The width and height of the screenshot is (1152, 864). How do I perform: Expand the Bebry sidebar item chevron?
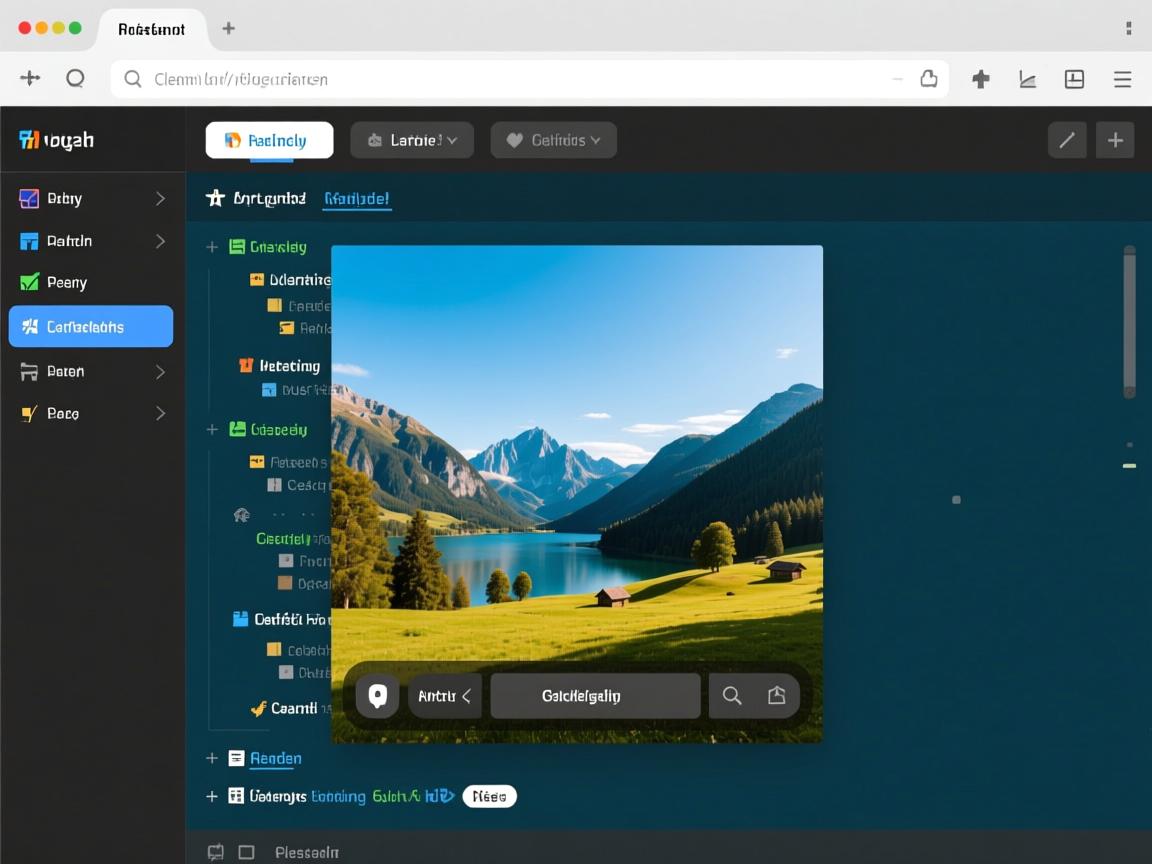[160, 199]
